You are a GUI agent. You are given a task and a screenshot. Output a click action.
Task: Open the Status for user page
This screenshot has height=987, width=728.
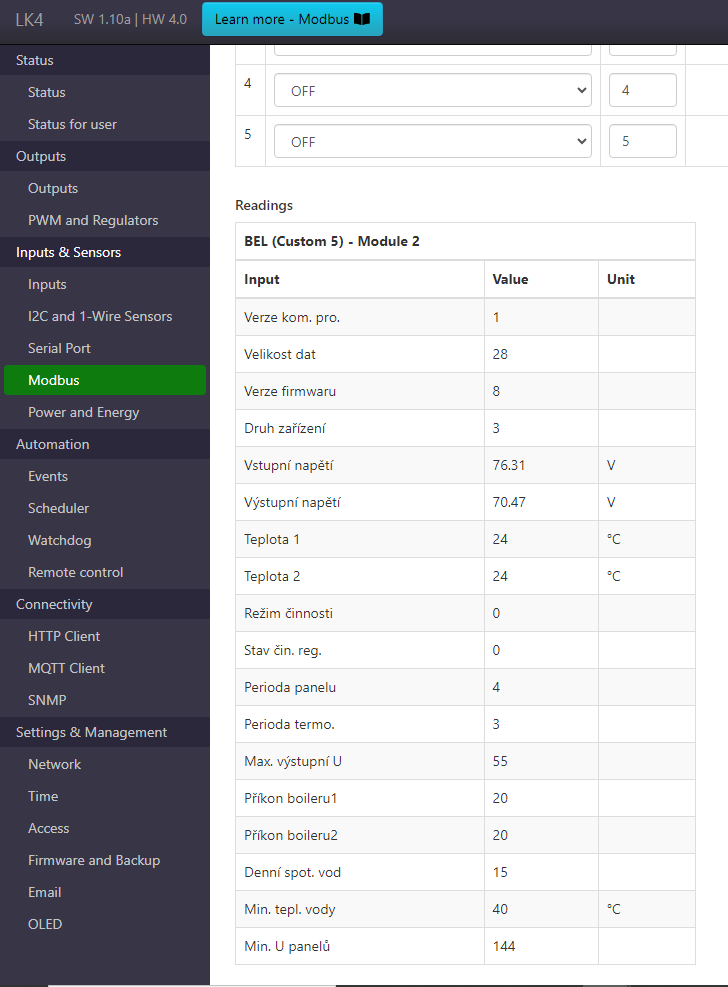(x=72, y=124)
